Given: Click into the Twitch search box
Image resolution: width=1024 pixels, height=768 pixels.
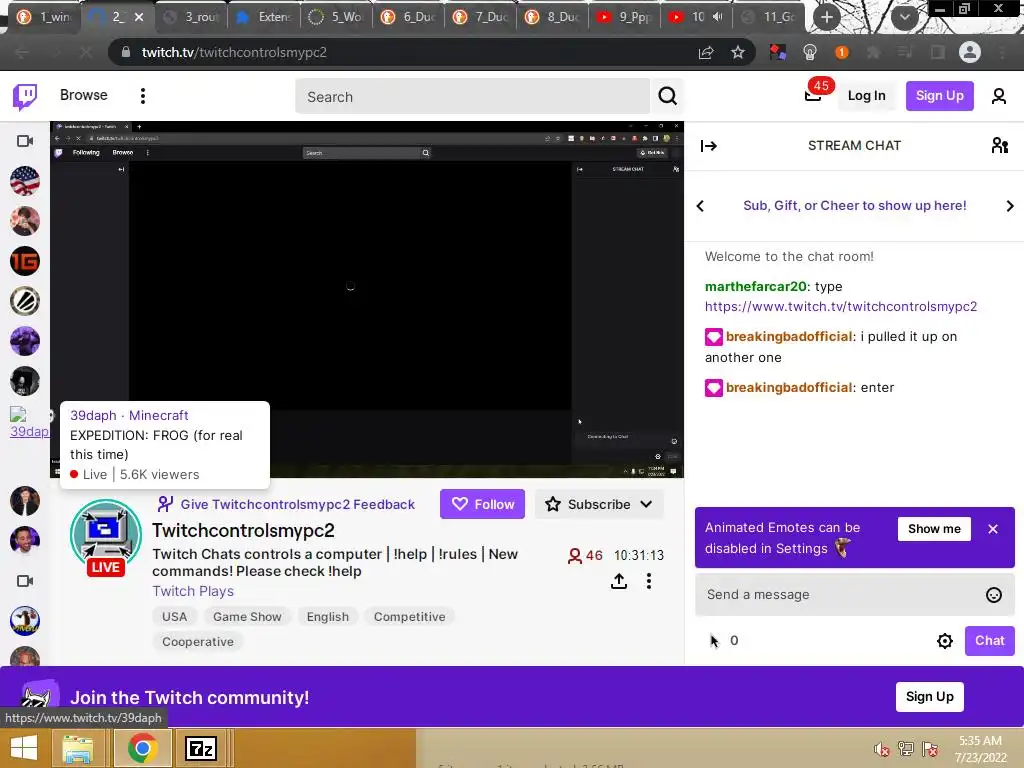Looking at the screenshot, I should [473, 97].
